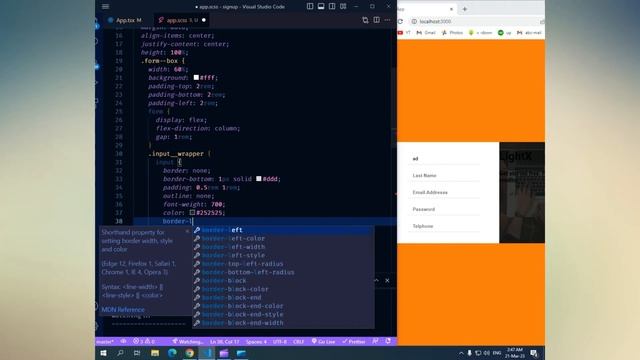Open a new browser tab
This screenshot has height=360, width=640.
464,9
